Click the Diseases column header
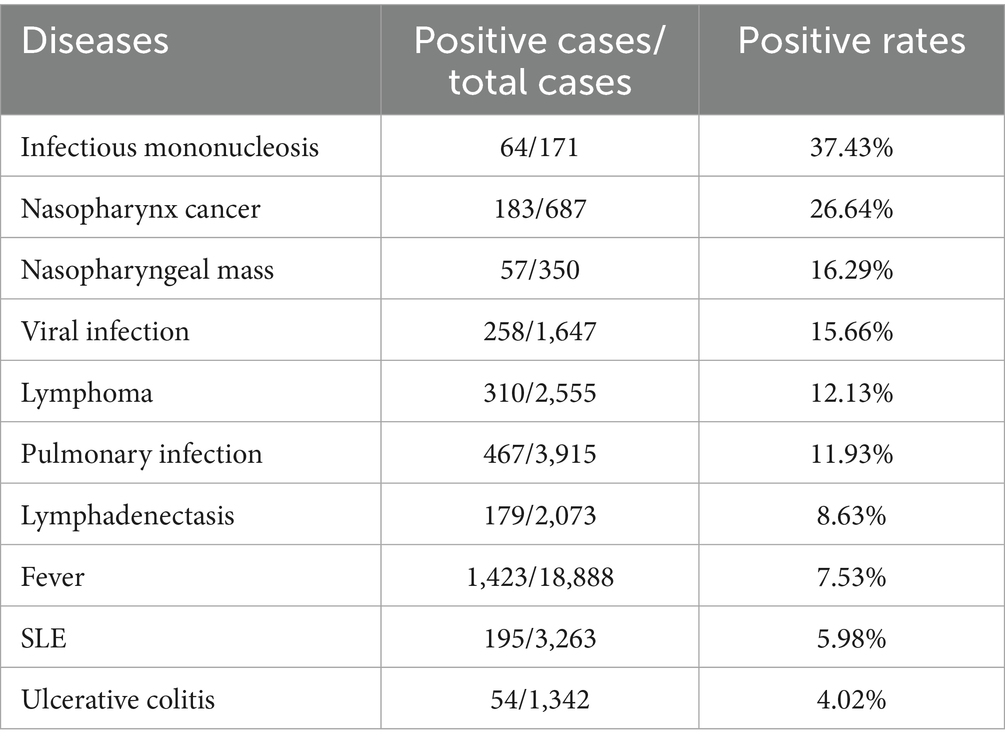Screen dimensions: 1005x747 95,41
